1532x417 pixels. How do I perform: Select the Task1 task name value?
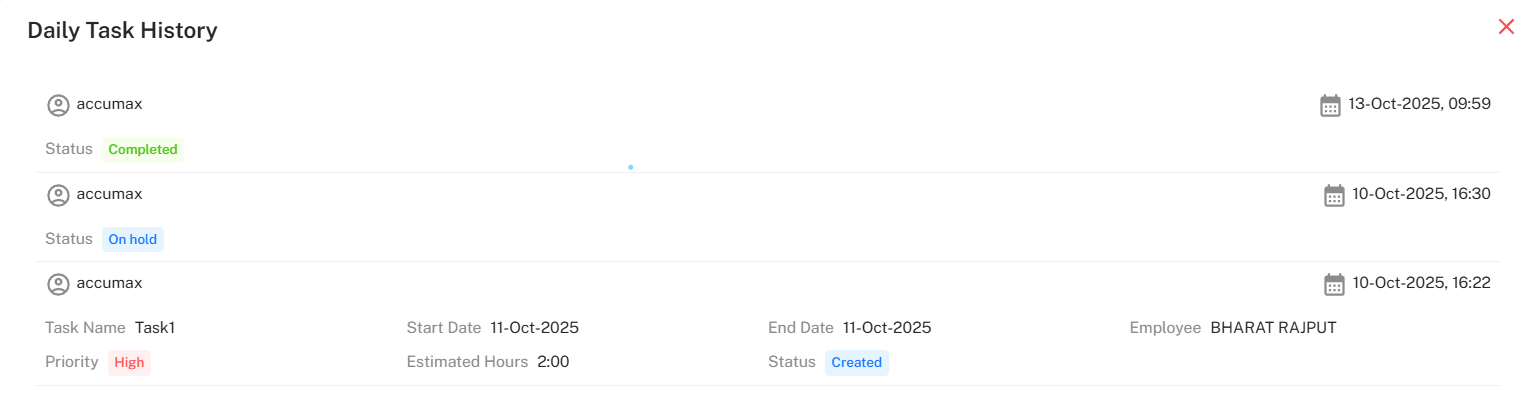coord(155,328)
